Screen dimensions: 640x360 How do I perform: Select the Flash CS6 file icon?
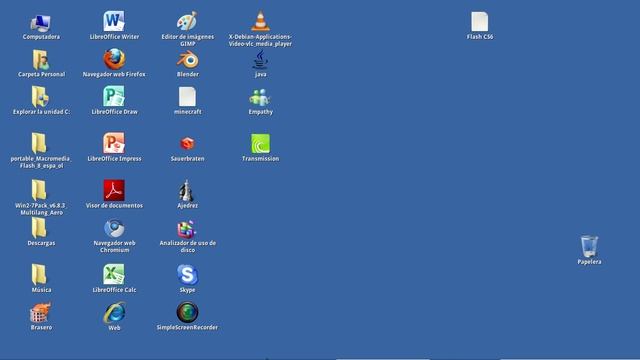(480, 21)
